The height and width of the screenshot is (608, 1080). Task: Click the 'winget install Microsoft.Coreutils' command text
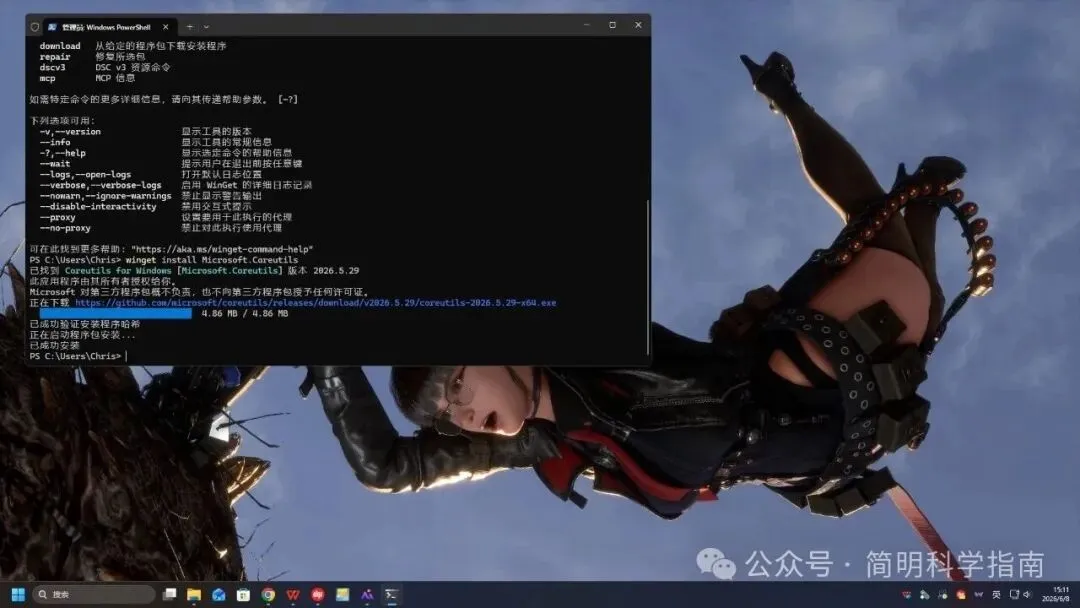coord(211,260)
